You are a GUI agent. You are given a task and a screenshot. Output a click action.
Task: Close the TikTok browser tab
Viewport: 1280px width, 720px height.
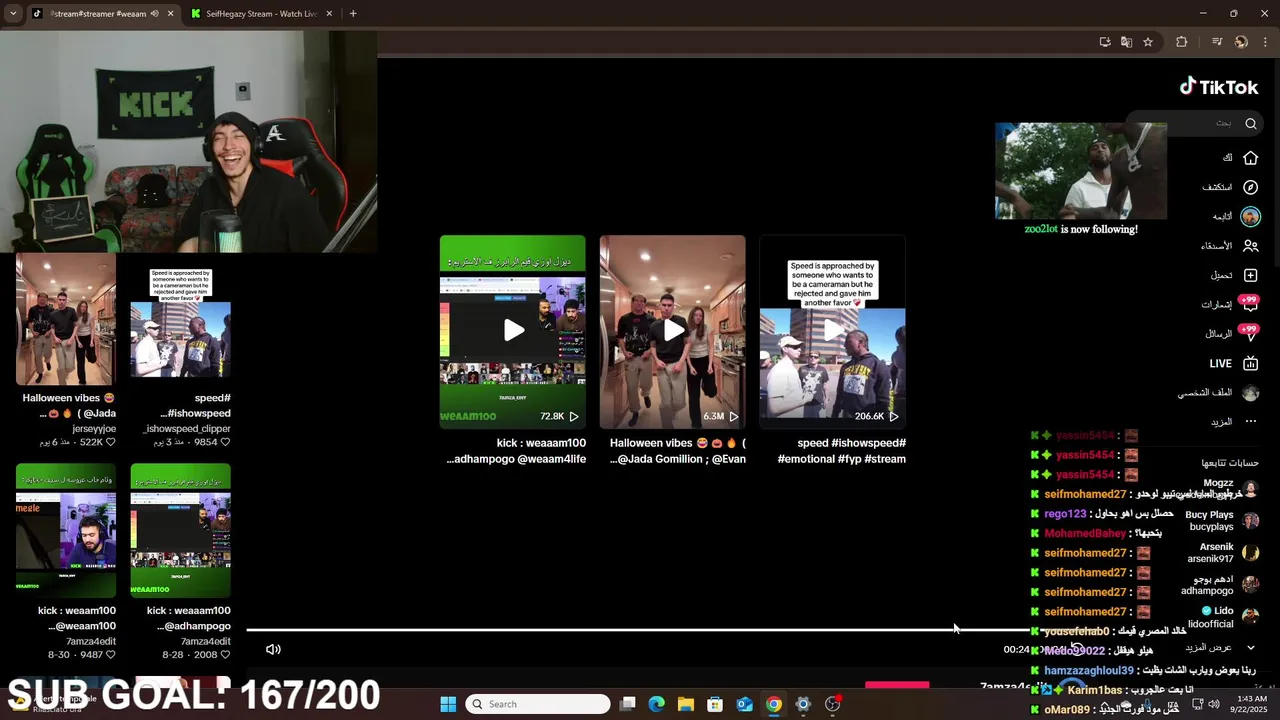pyautogui.click(x=170, y=14)
